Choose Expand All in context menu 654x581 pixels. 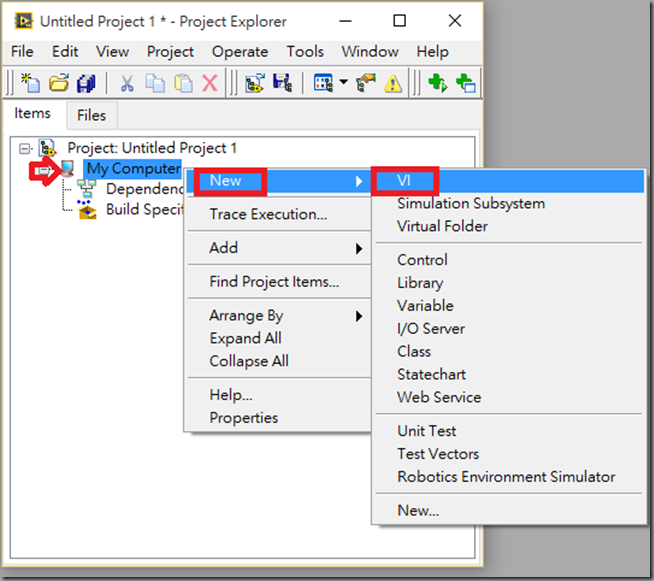(x=278, y=338)
